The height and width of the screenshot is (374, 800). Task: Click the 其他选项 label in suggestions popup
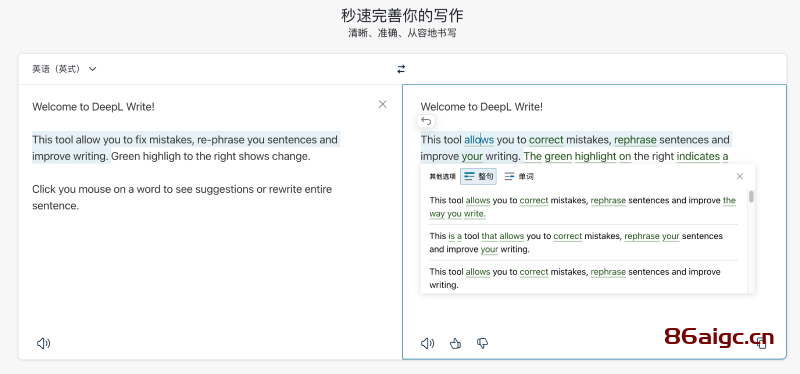442,177
